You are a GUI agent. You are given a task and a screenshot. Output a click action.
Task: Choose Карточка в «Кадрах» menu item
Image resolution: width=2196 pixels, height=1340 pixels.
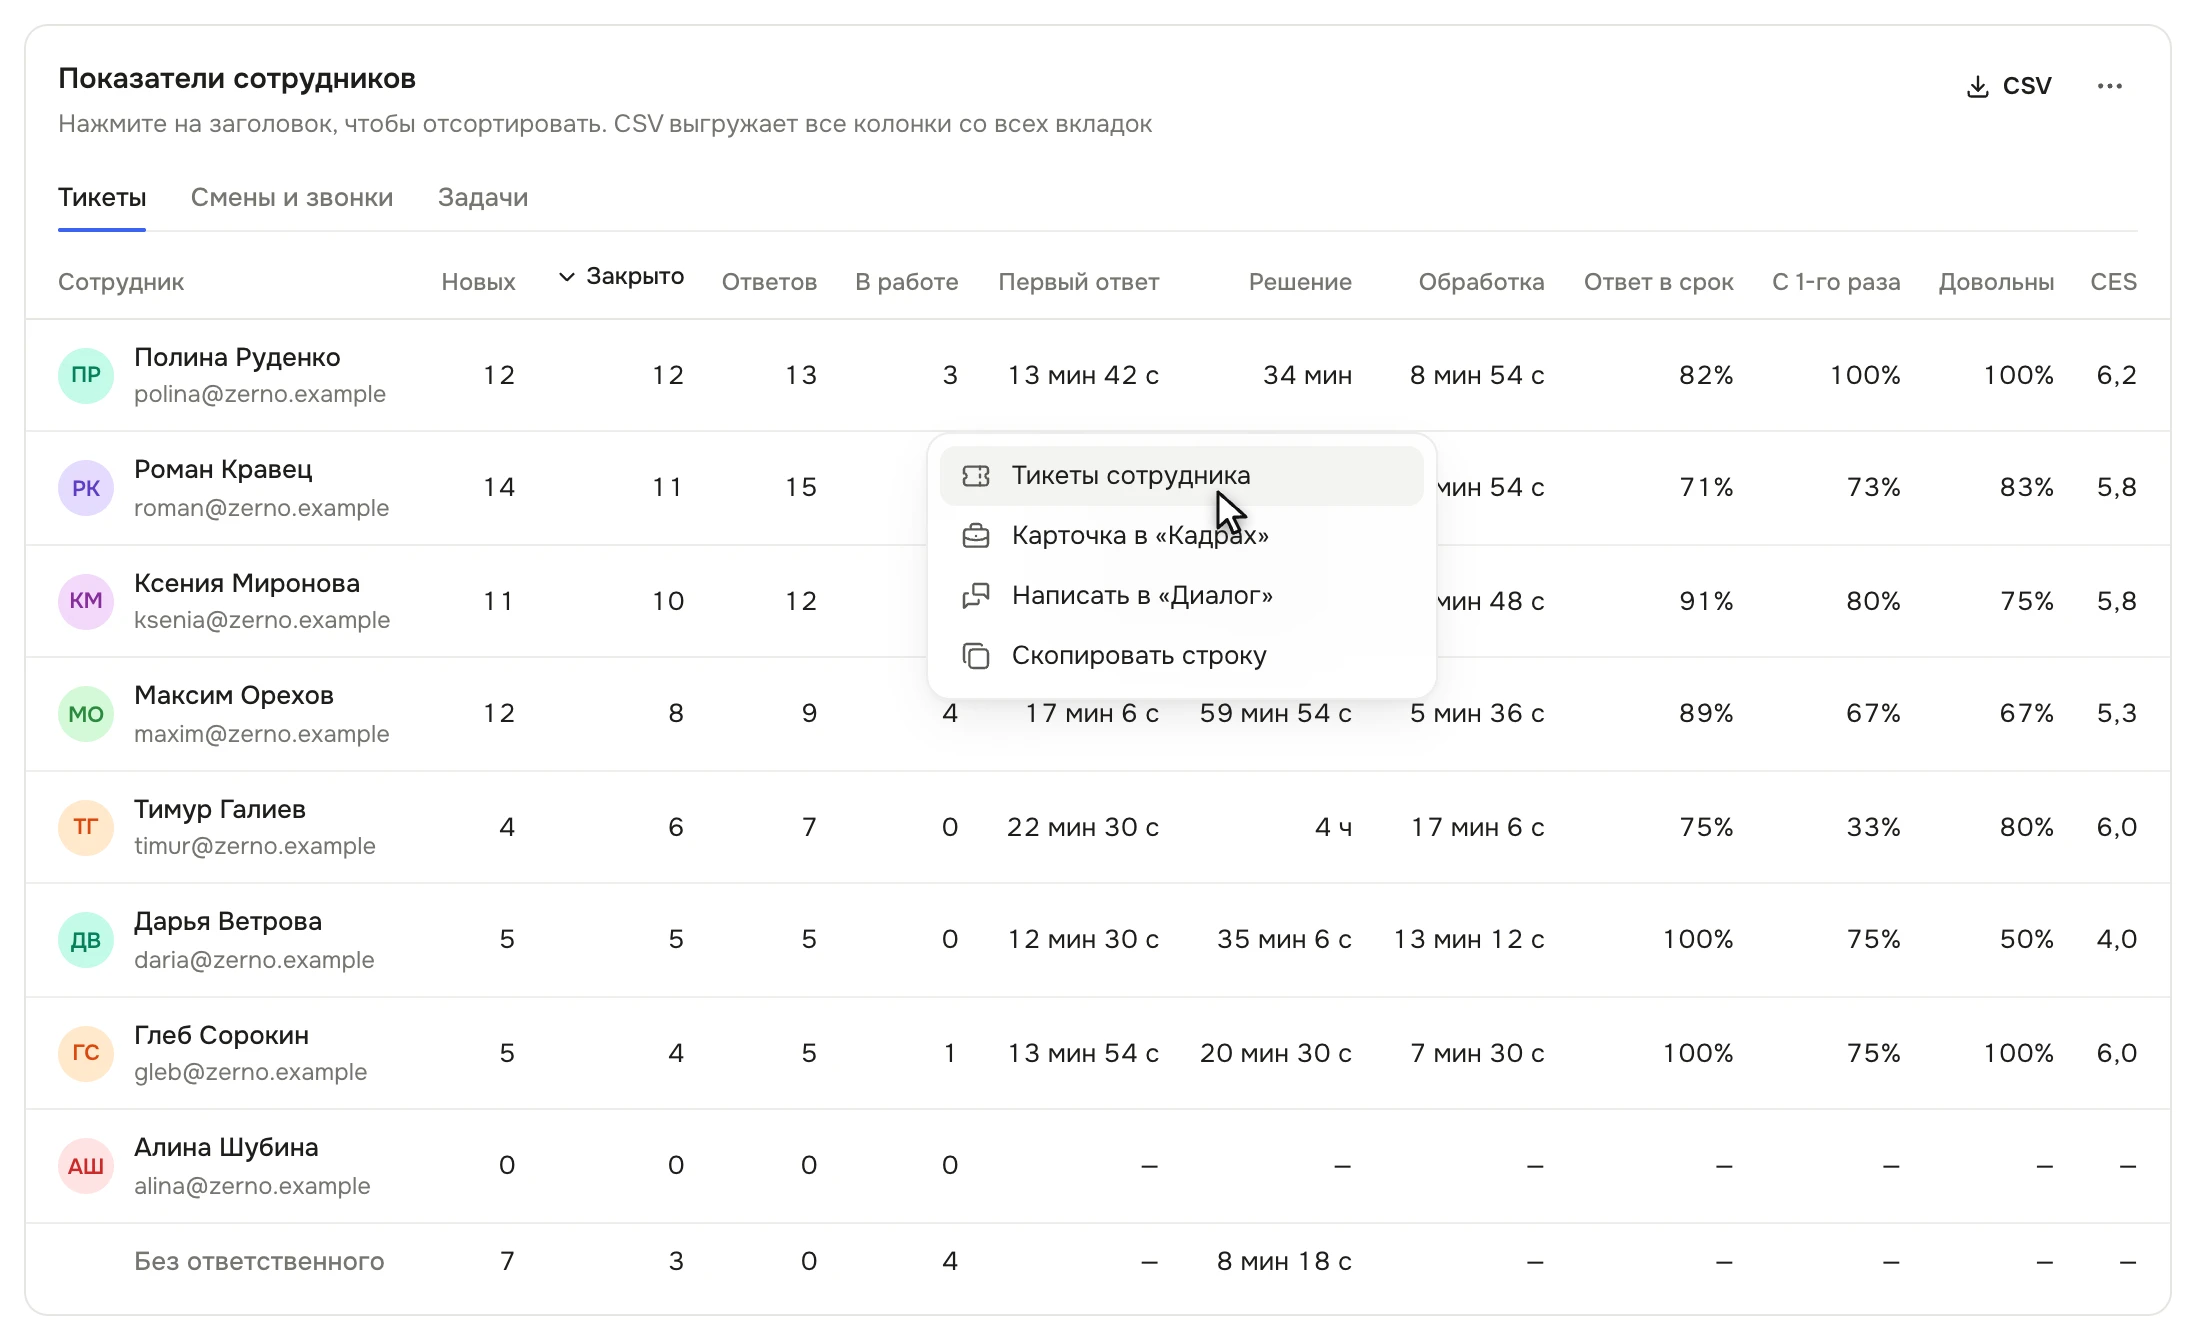(x=1181, y=536)
